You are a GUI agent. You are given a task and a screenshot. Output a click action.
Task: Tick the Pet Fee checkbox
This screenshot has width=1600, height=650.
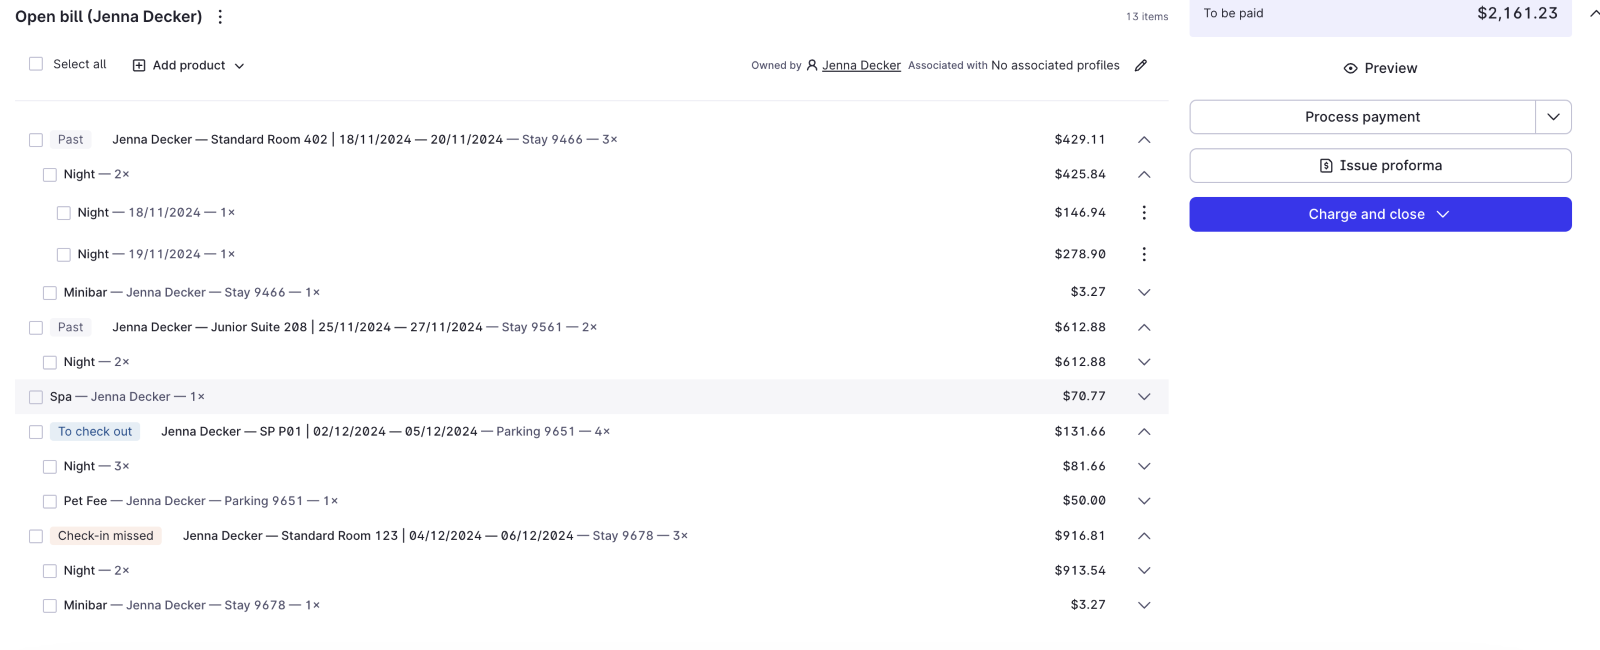(50, 501)
